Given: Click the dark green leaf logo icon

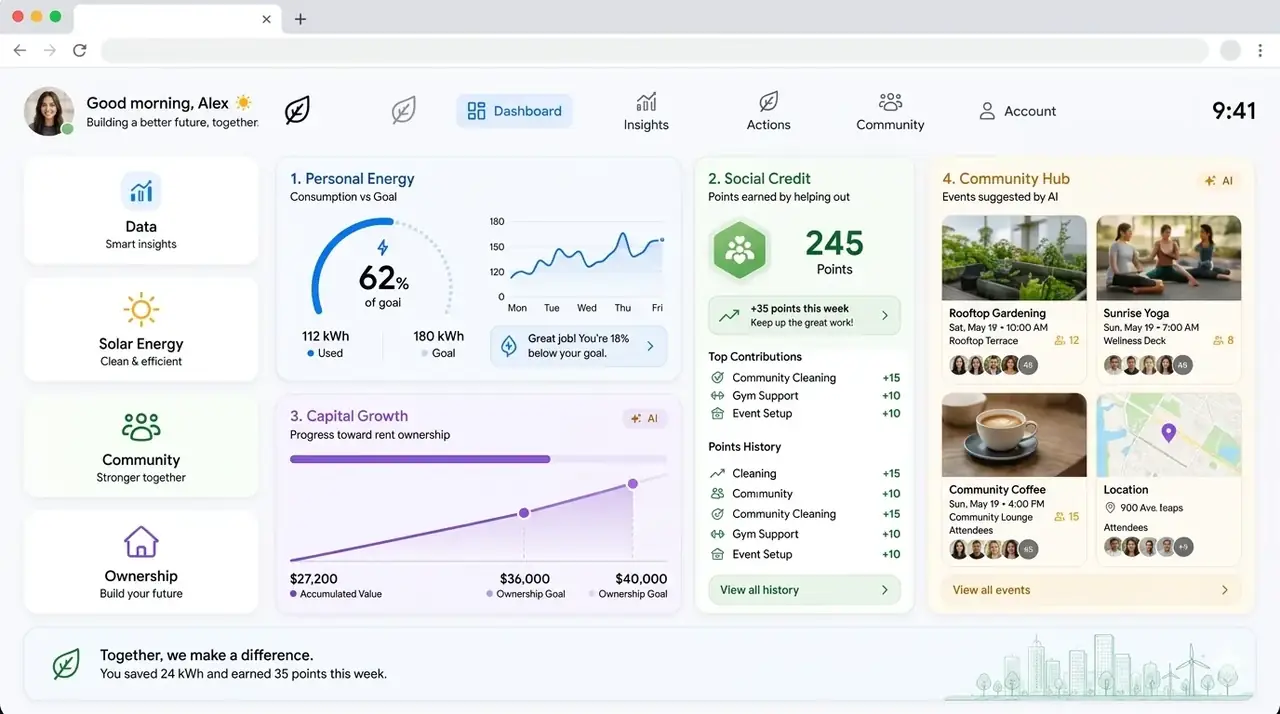Looking at the screenshot, I should click(x=297, y=110).
